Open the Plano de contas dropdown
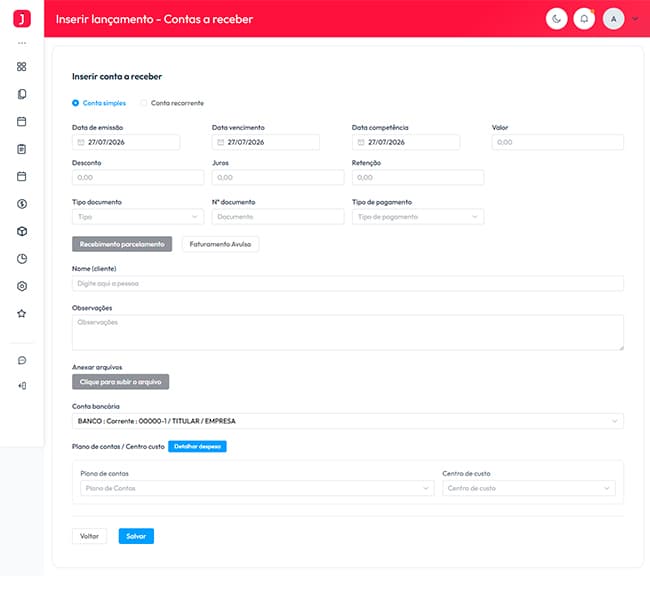The image size is (650, 611). pos(257,488)
